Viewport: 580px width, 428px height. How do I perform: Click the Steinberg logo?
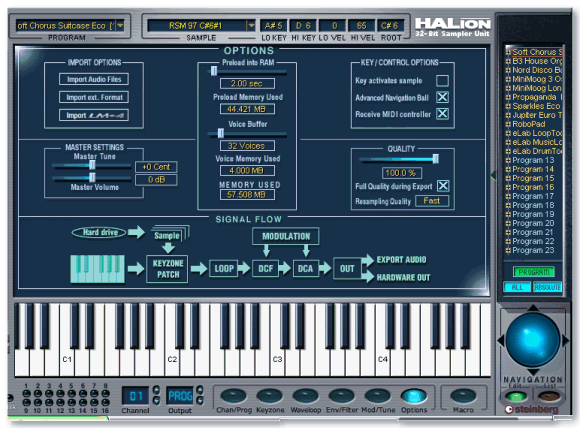(x=531, y=410)
